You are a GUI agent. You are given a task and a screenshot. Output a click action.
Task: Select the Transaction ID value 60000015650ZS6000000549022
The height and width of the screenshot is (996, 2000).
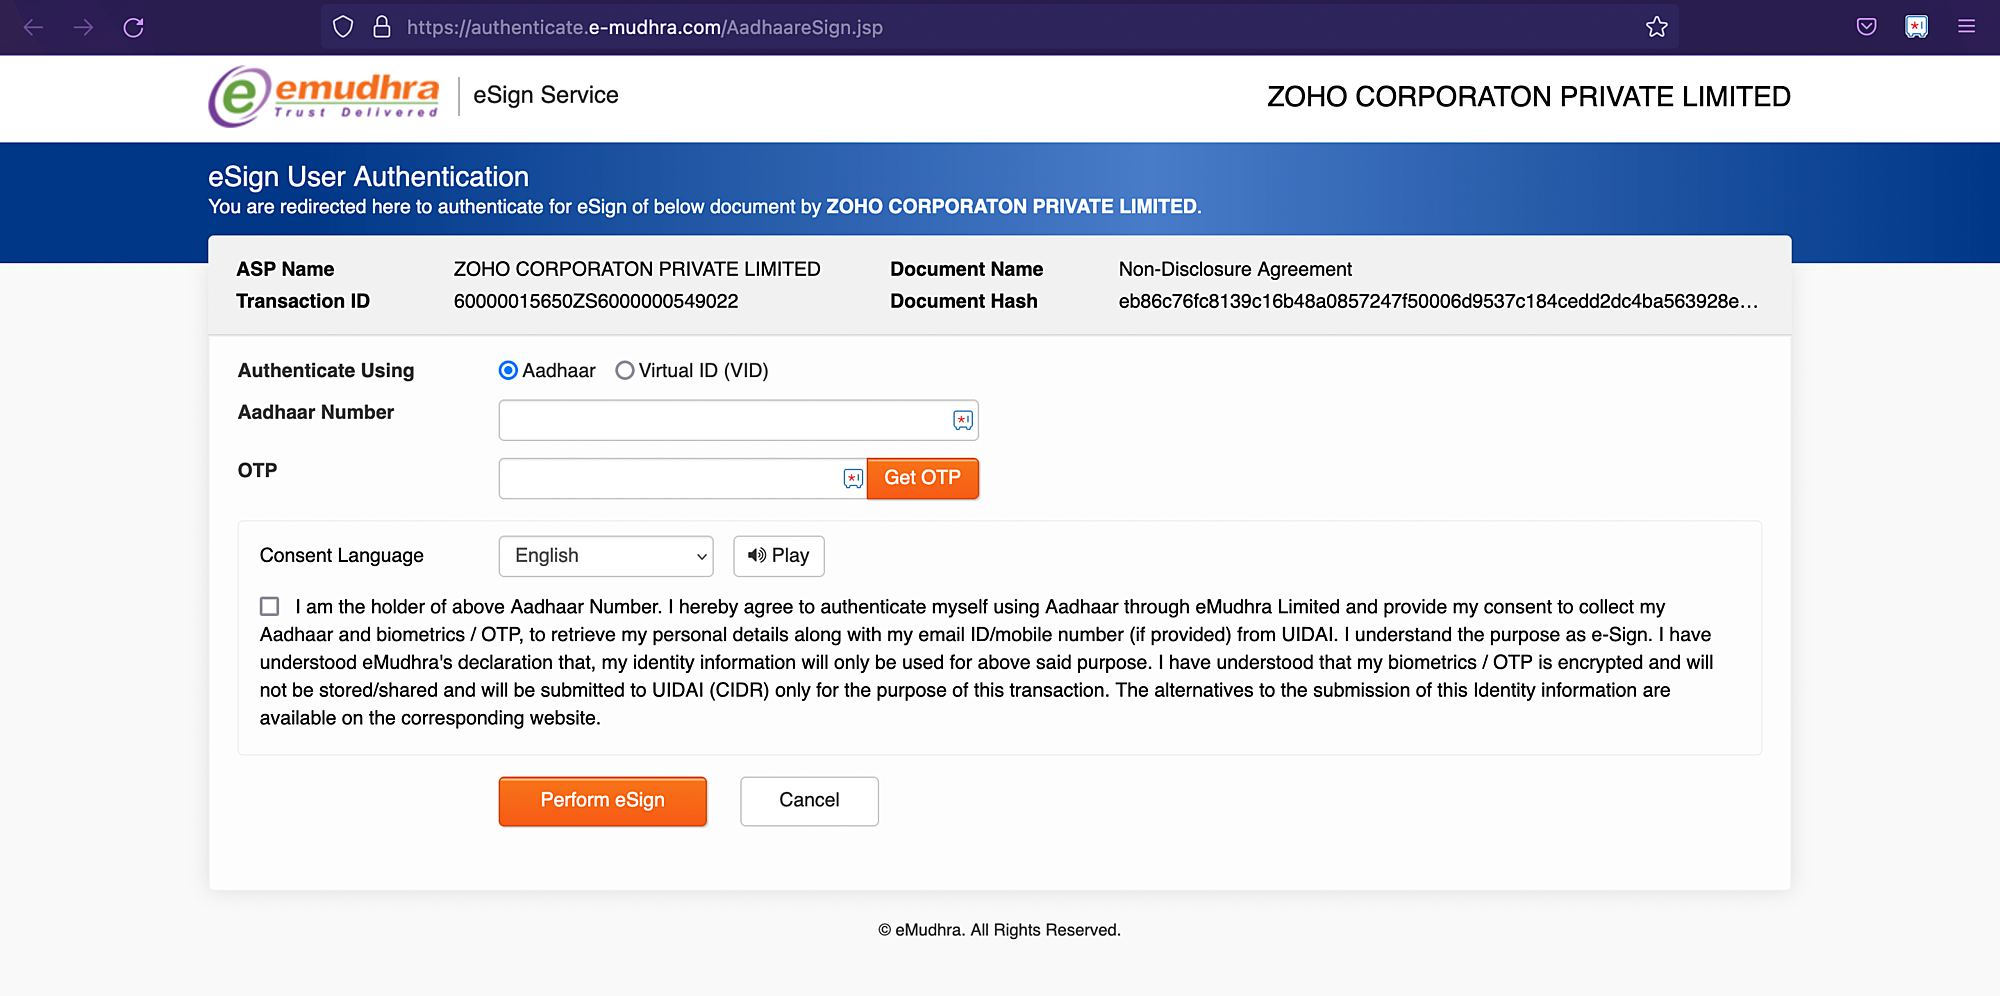pos(596,301)
